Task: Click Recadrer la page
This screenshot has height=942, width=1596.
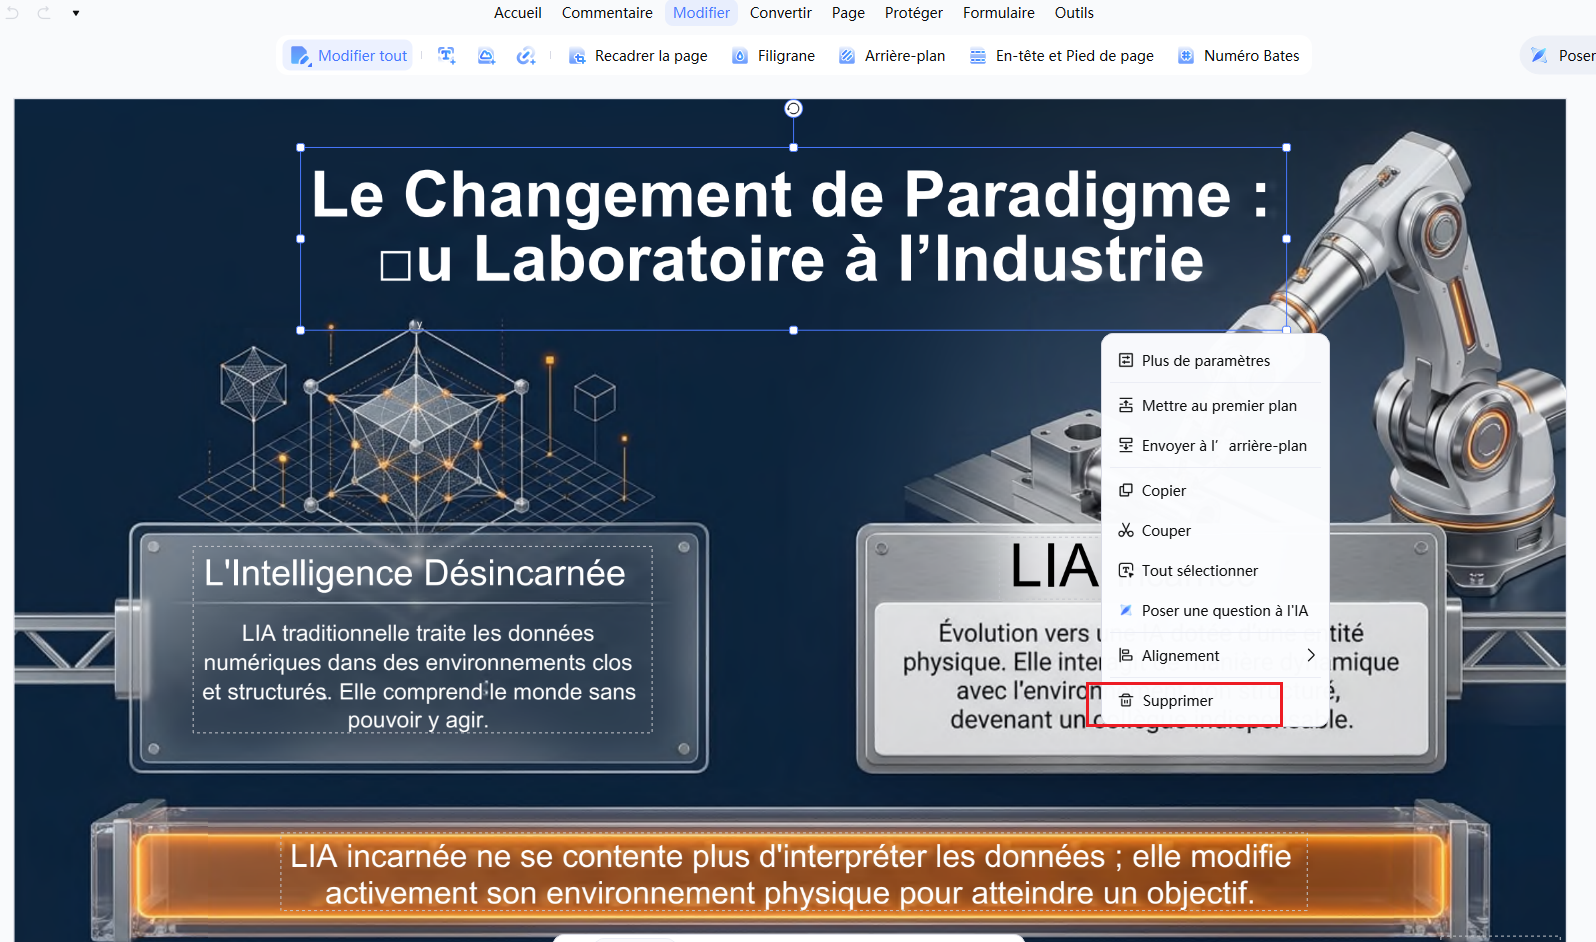Action: 638,56
